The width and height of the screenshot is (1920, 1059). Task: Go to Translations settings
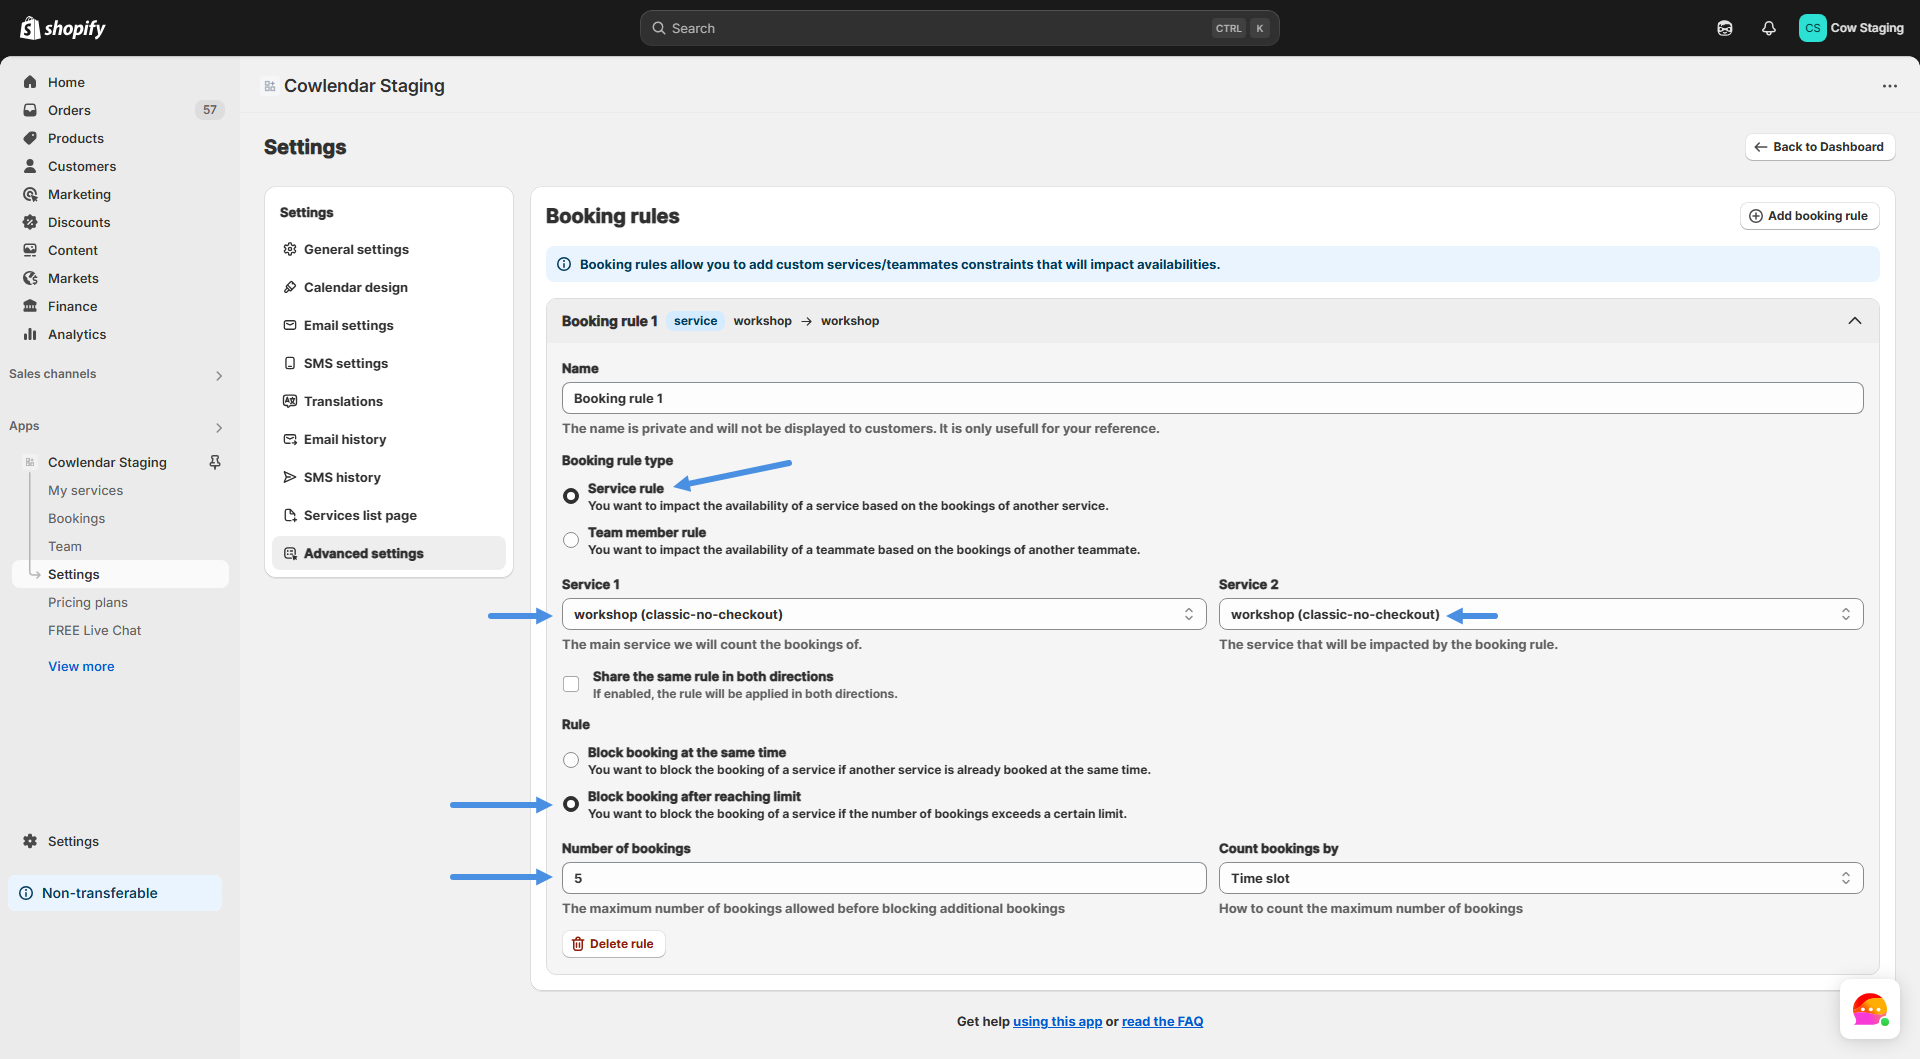pos(343,401)
